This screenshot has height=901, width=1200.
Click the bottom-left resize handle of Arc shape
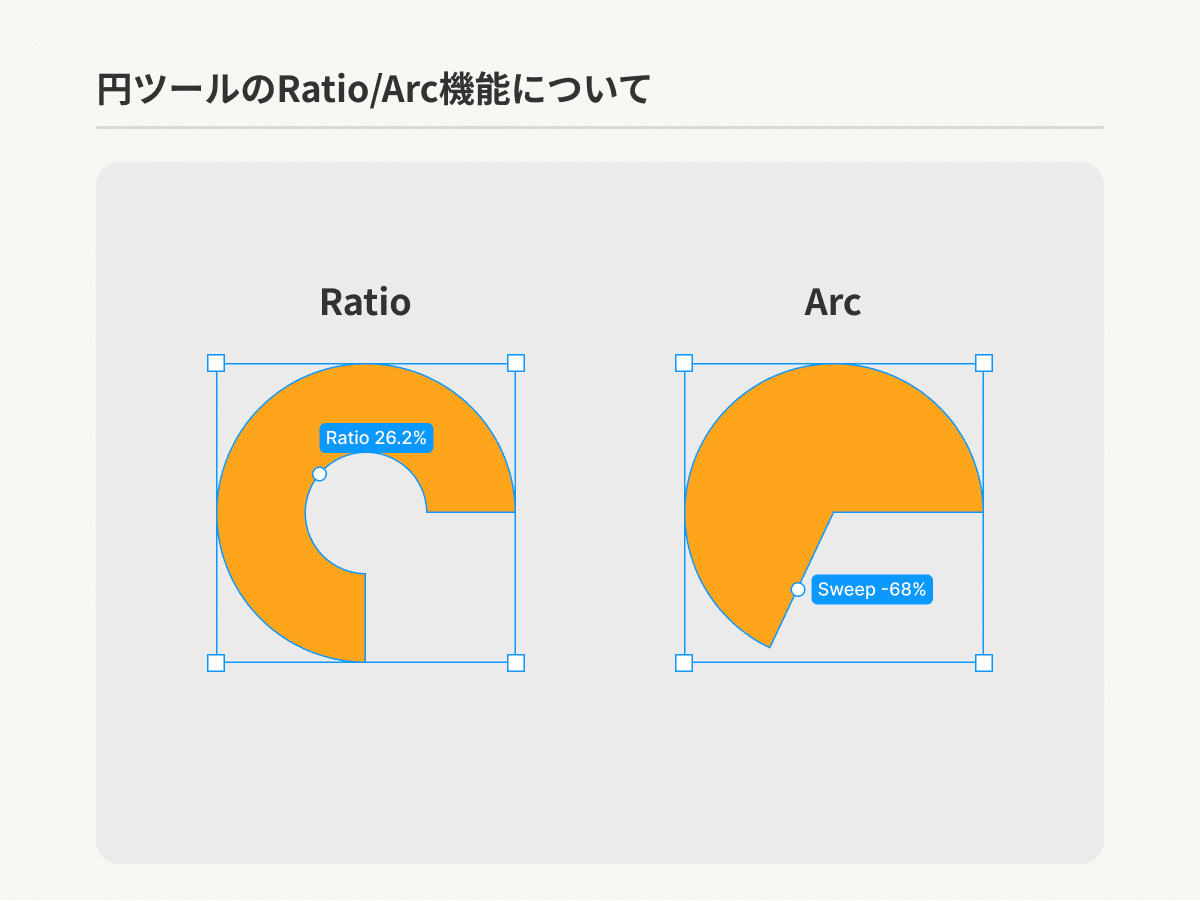click(684, 662)
